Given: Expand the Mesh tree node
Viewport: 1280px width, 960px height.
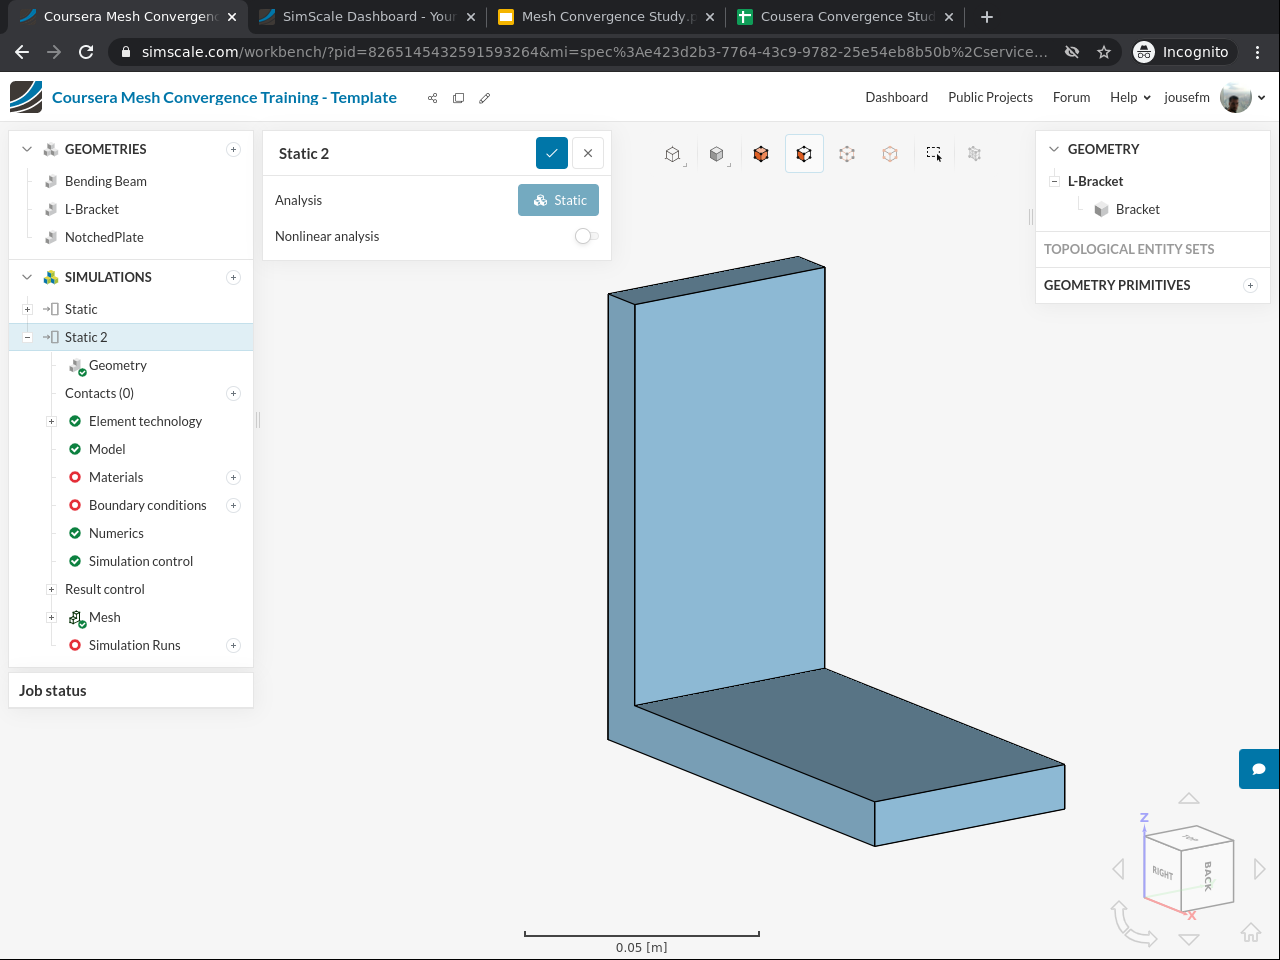Looking at the screenshot, I should tap(51, 617).
